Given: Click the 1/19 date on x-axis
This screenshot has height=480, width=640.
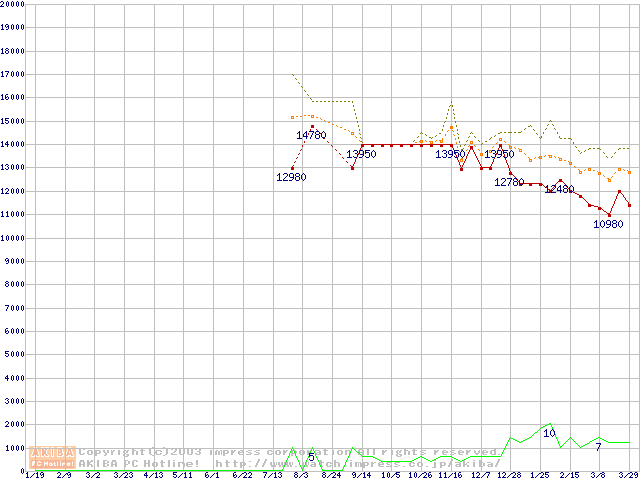Looking at the screenshot, I should point(34,475).
